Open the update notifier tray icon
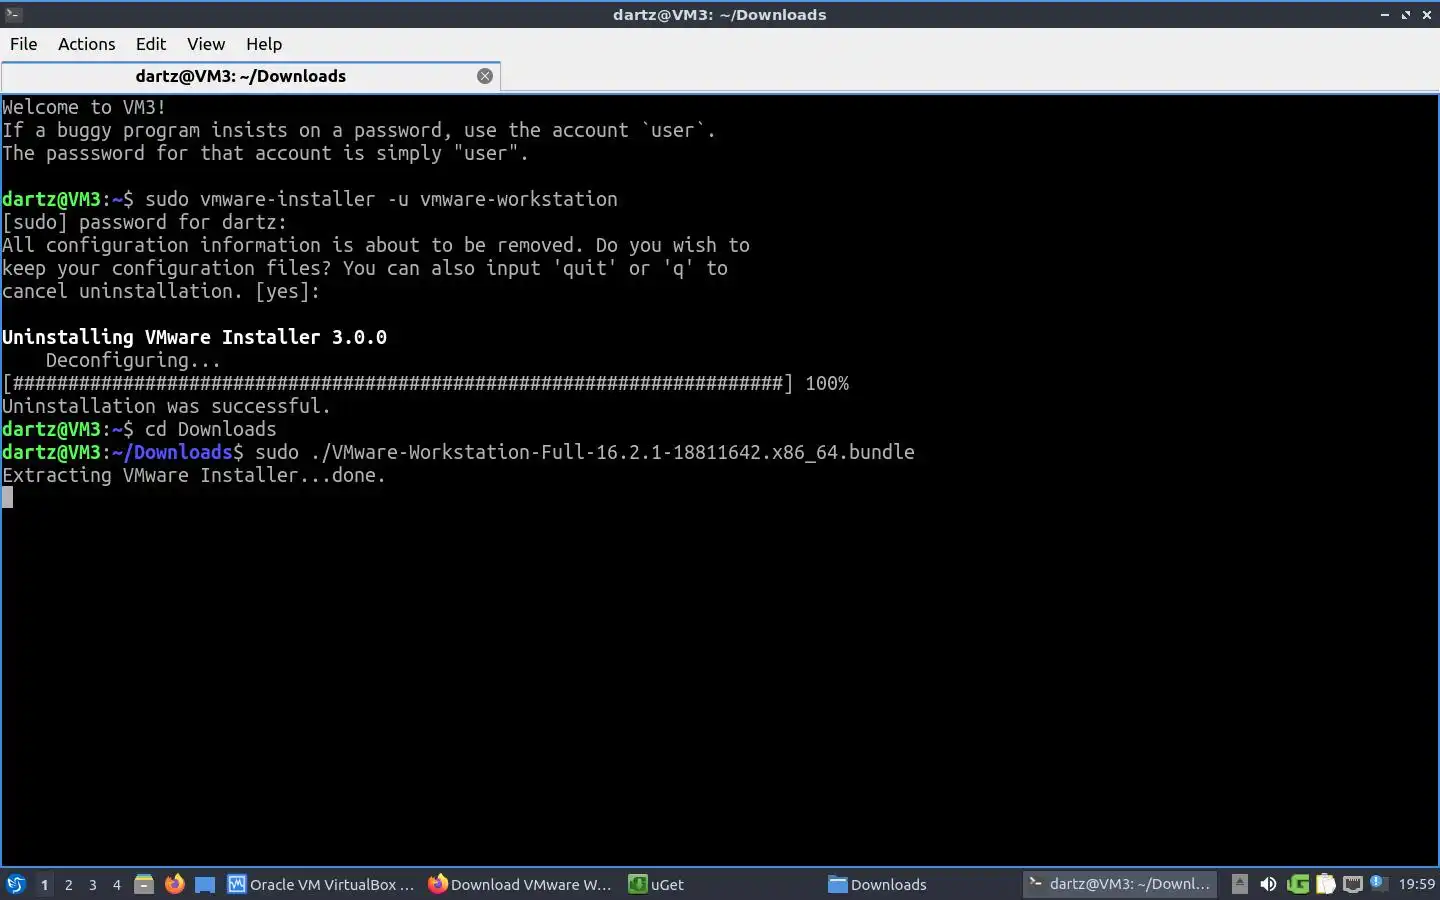This screenshot has height=900, width=1440. coord(1377,882)
